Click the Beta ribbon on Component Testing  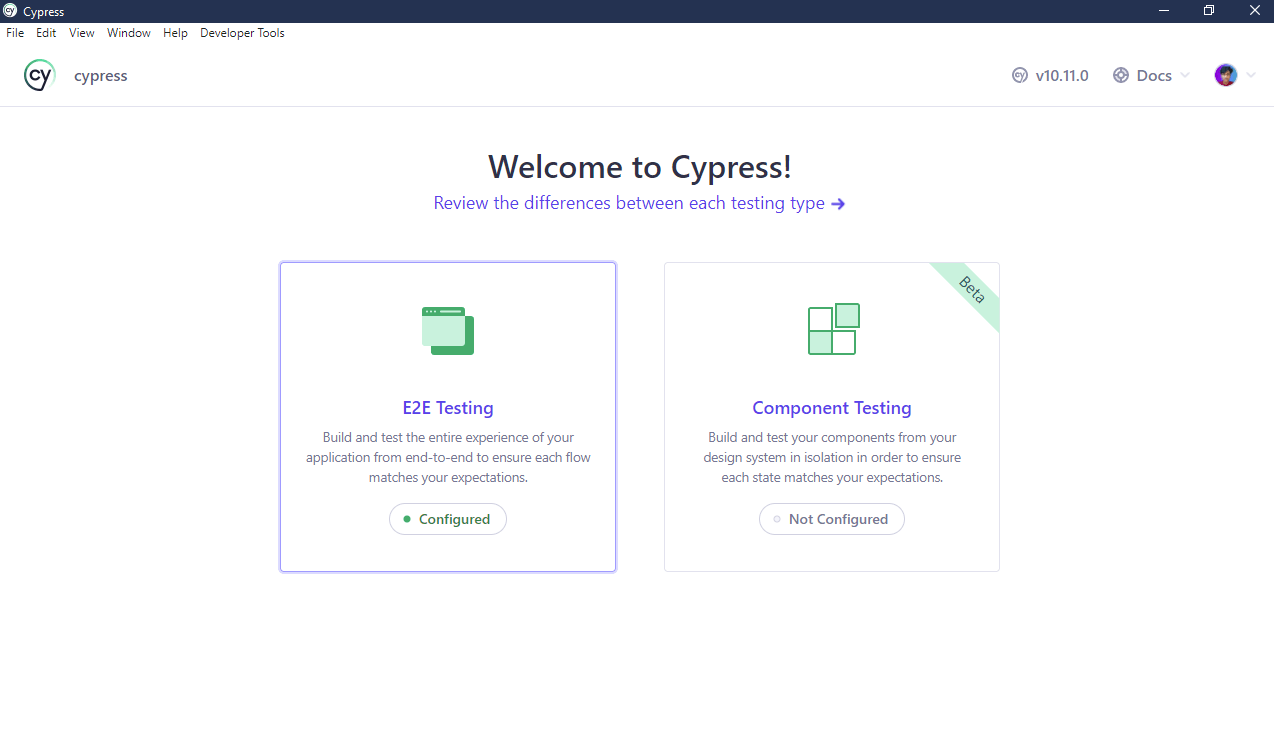971,289
